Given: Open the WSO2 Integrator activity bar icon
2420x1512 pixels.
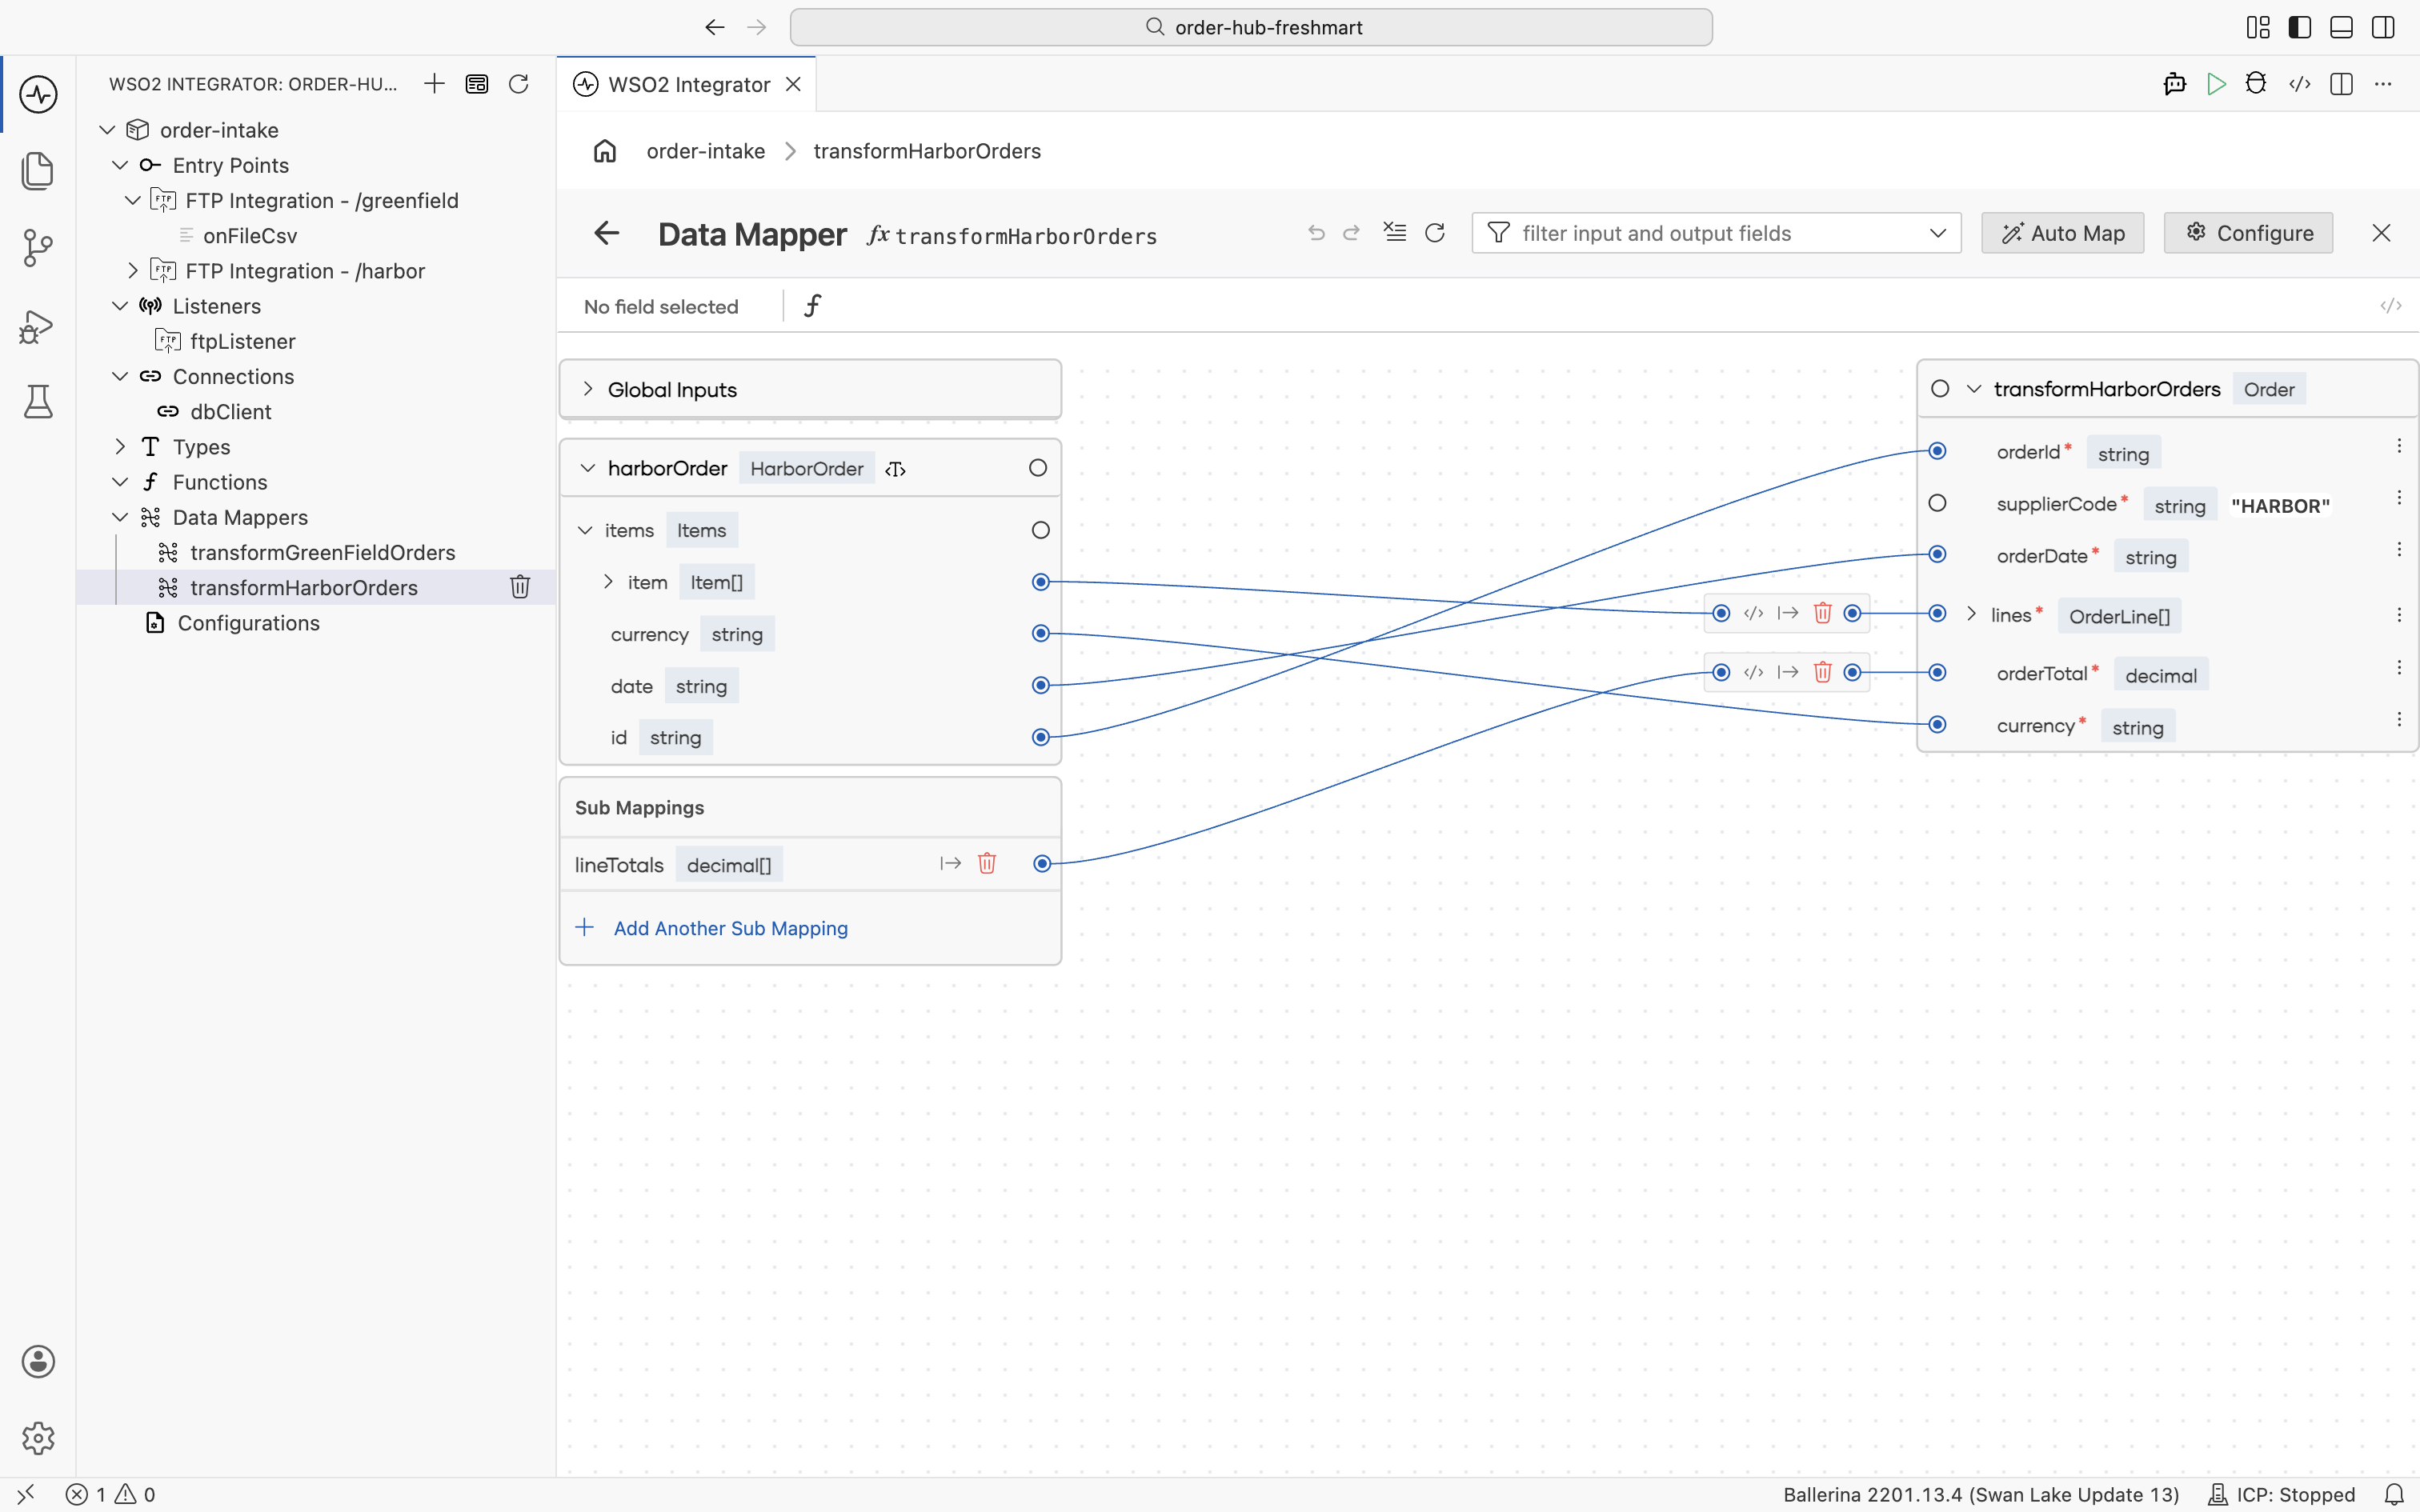Looking at the screenshot, I should click(x=38, y=95).
